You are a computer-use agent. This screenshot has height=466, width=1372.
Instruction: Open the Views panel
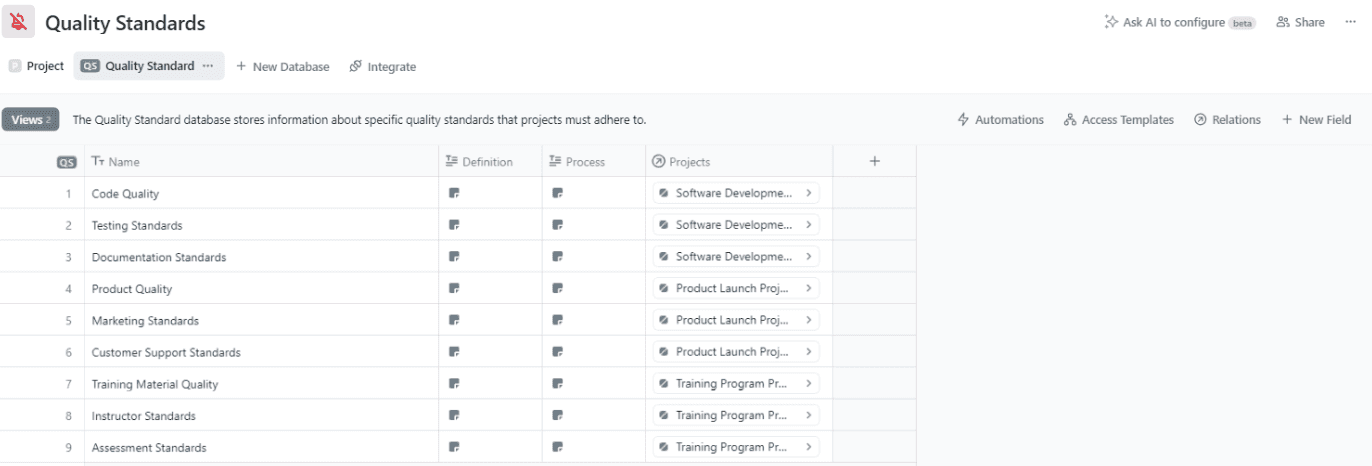tap(31, 120)
